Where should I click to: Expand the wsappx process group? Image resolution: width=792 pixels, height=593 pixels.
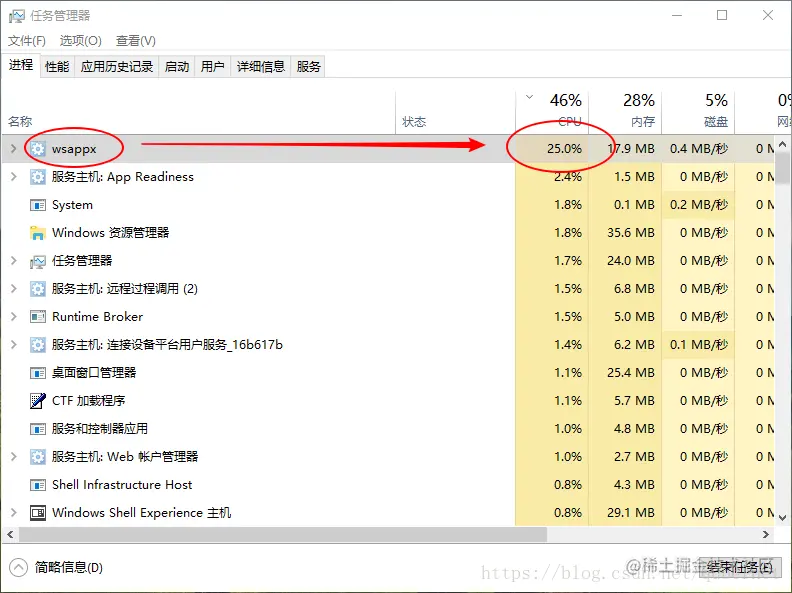tap(14, 149)
